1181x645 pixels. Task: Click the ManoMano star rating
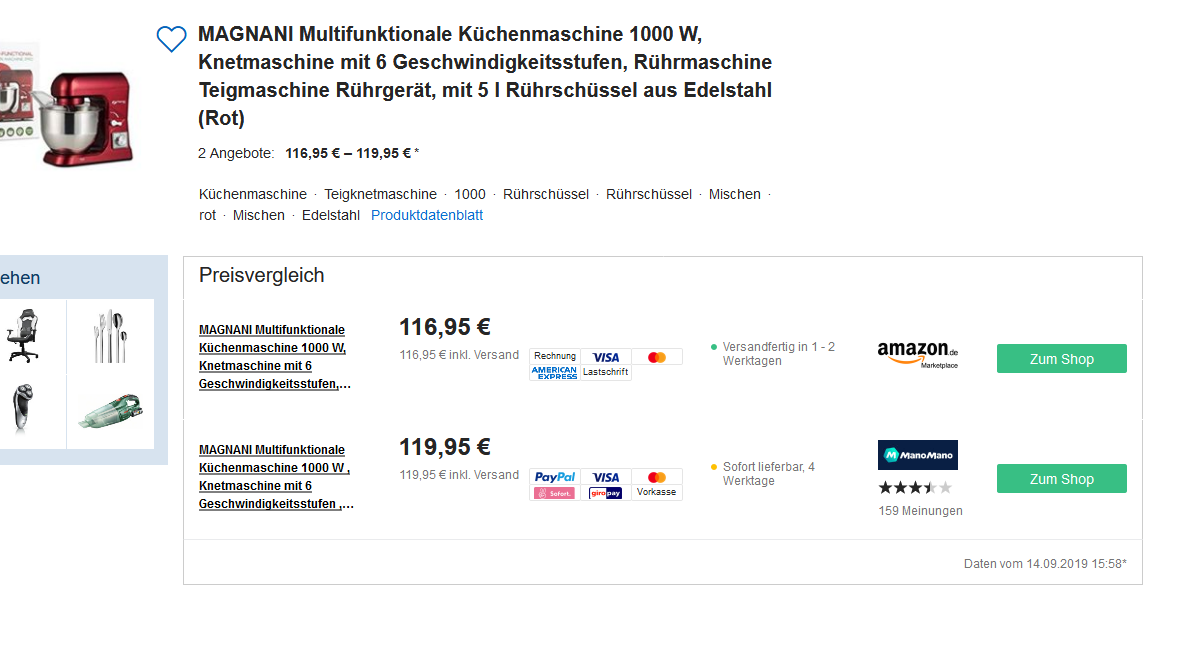pyautogui.click(x=914, y=488)
